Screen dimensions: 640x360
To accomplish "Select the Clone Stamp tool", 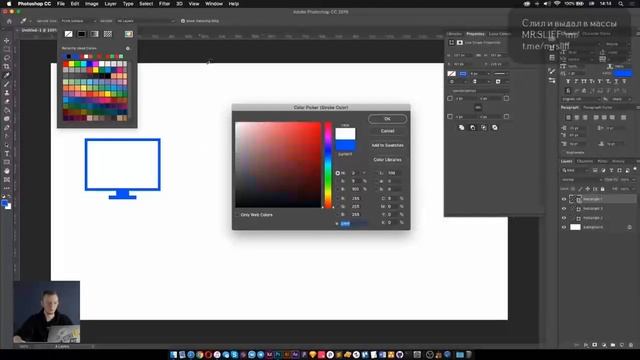I will point(7,93).
